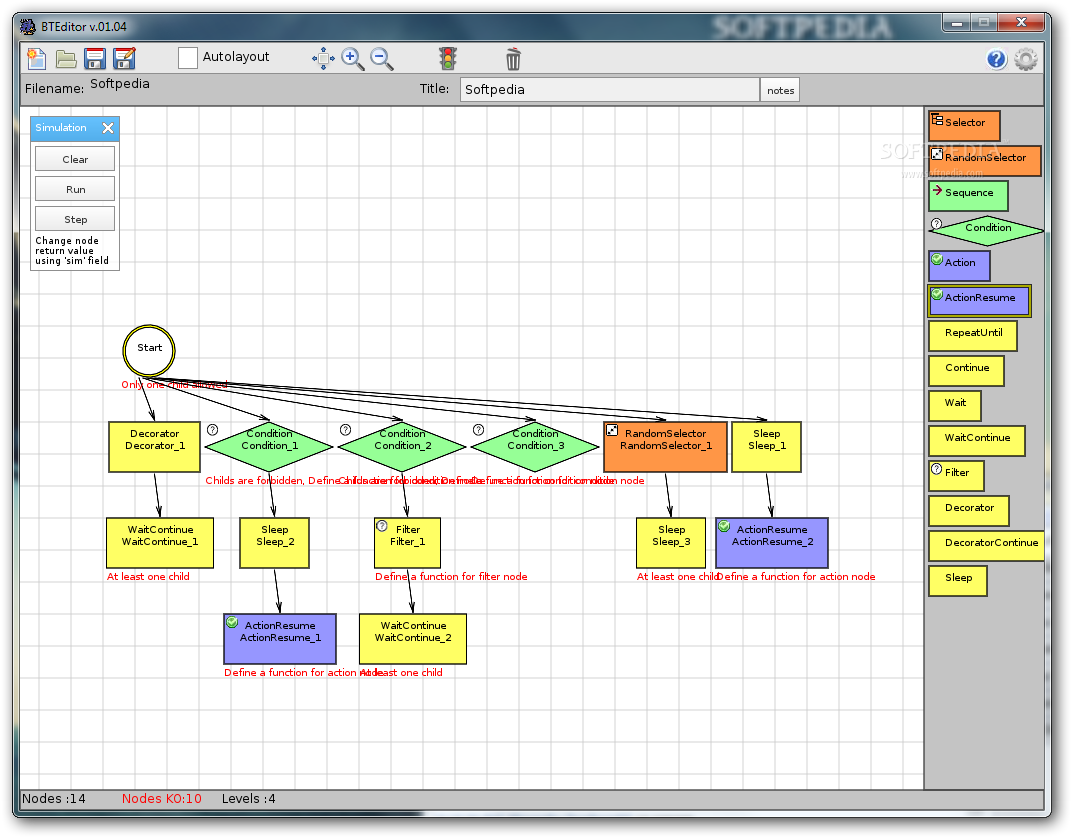Click the 'Nodes KO:10' status text
The width and height of the screenshot is (1072, 838).
tap(161, 798)
